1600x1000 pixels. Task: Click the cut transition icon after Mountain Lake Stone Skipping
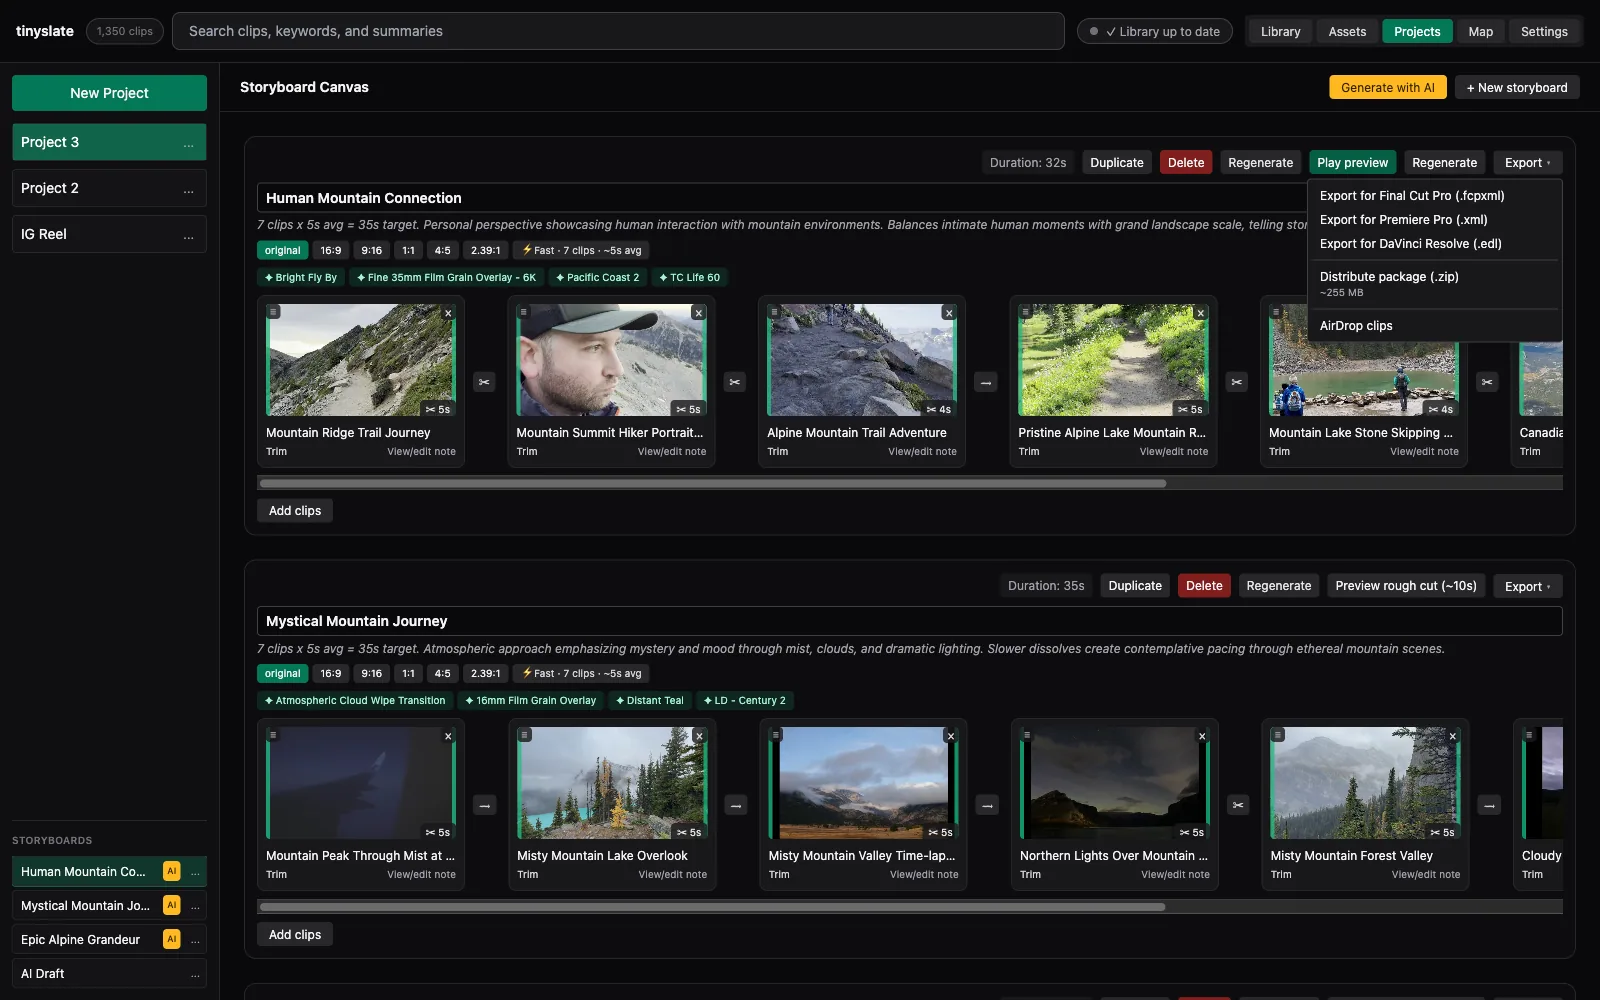[1488, 382]
